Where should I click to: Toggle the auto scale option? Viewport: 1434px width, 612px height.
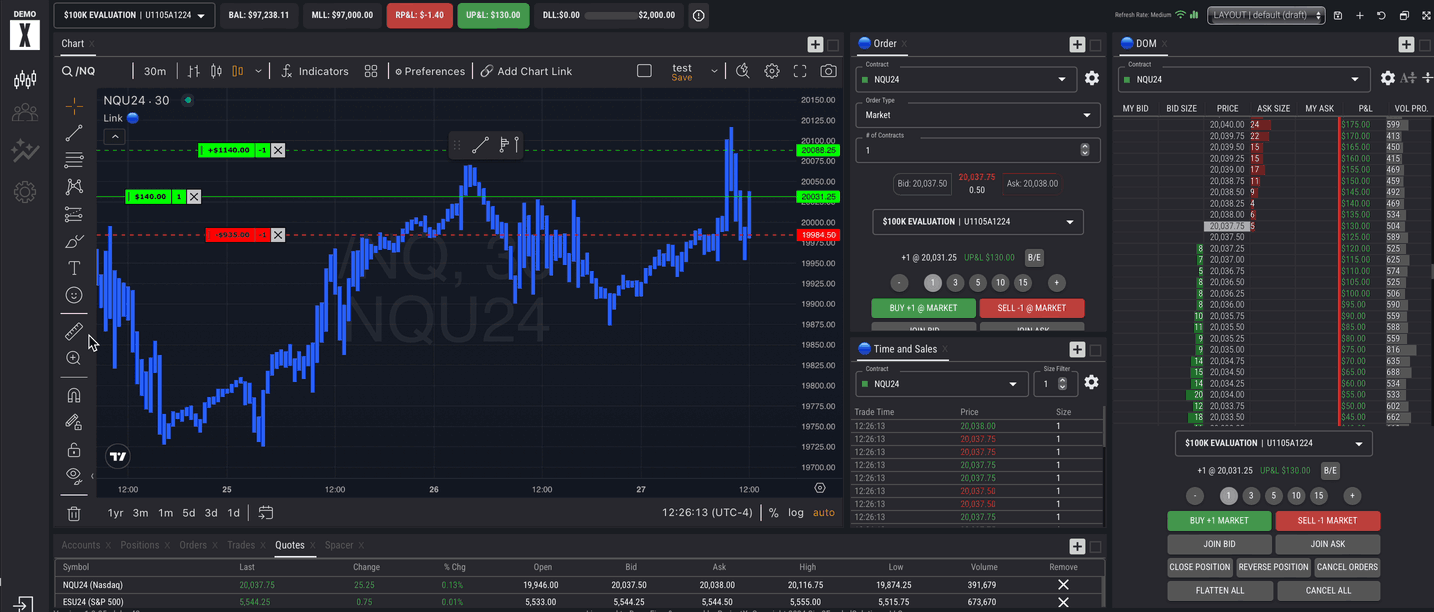[x=823, y=513]
